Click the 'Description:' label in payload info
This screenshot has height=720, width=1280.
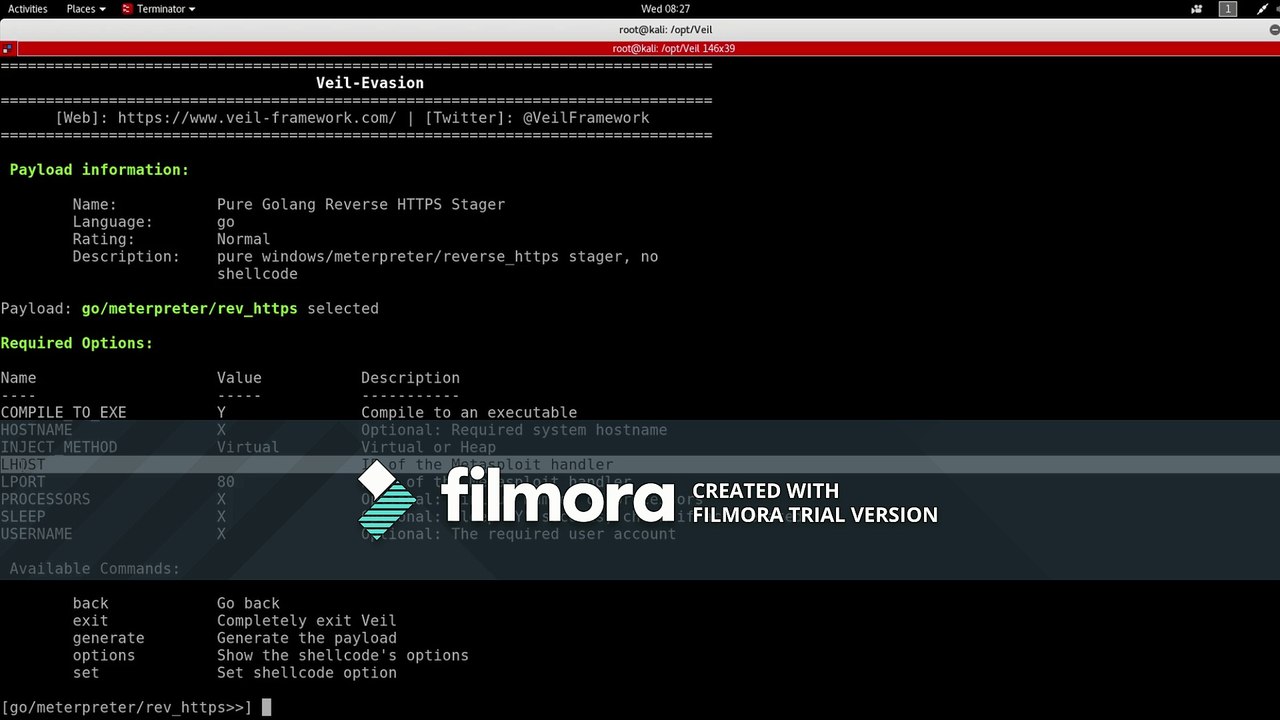(126, 257)
